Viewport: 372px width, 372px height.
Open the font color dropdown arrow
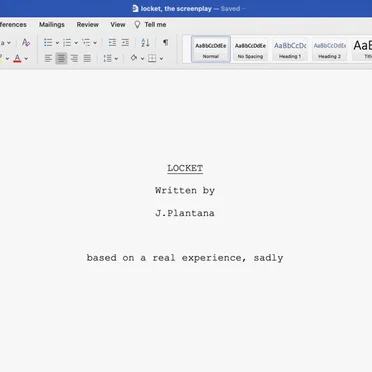26,59
